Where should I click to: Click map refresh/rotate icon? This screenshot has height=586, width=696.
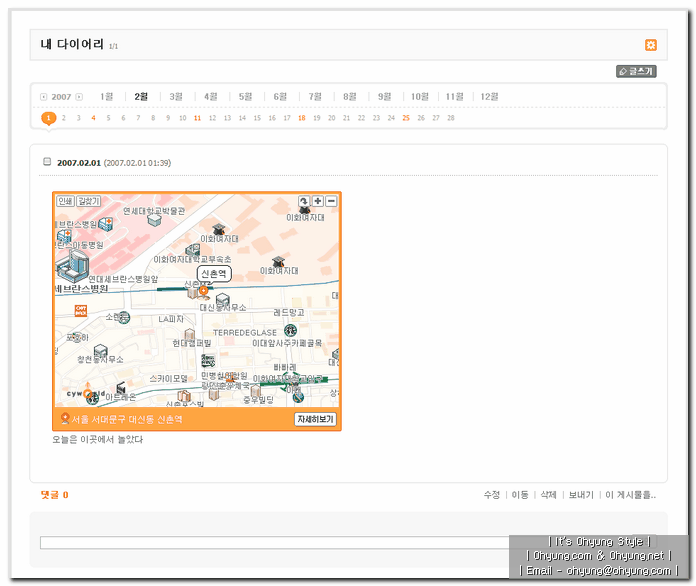304,201
